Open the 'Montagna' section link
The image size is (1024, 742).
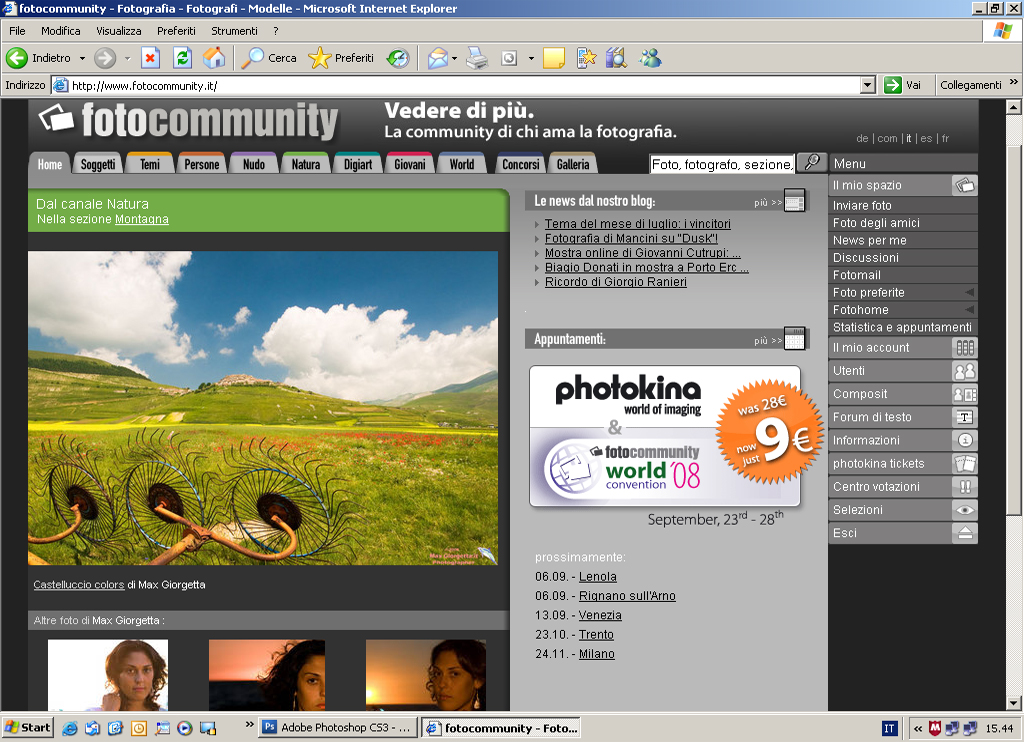coord(142,219)
